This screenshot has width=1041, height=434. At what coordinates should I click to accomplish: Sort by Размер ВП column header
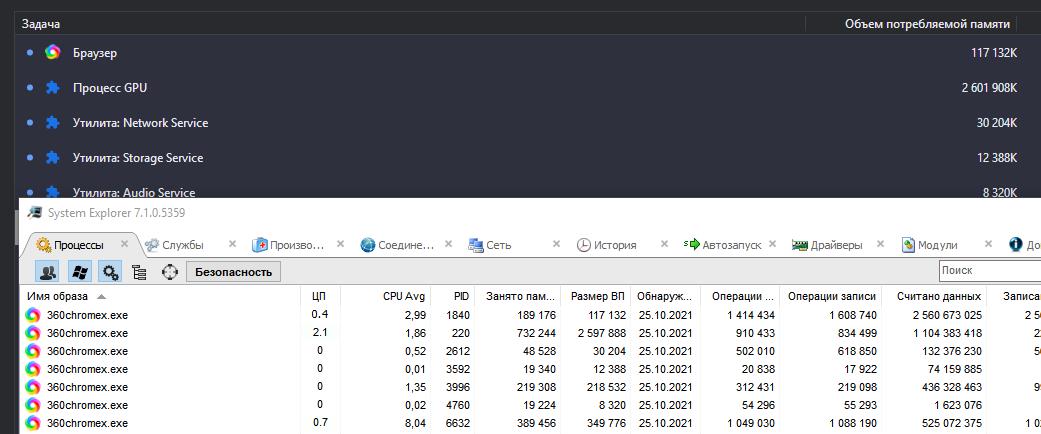(596, 296)
